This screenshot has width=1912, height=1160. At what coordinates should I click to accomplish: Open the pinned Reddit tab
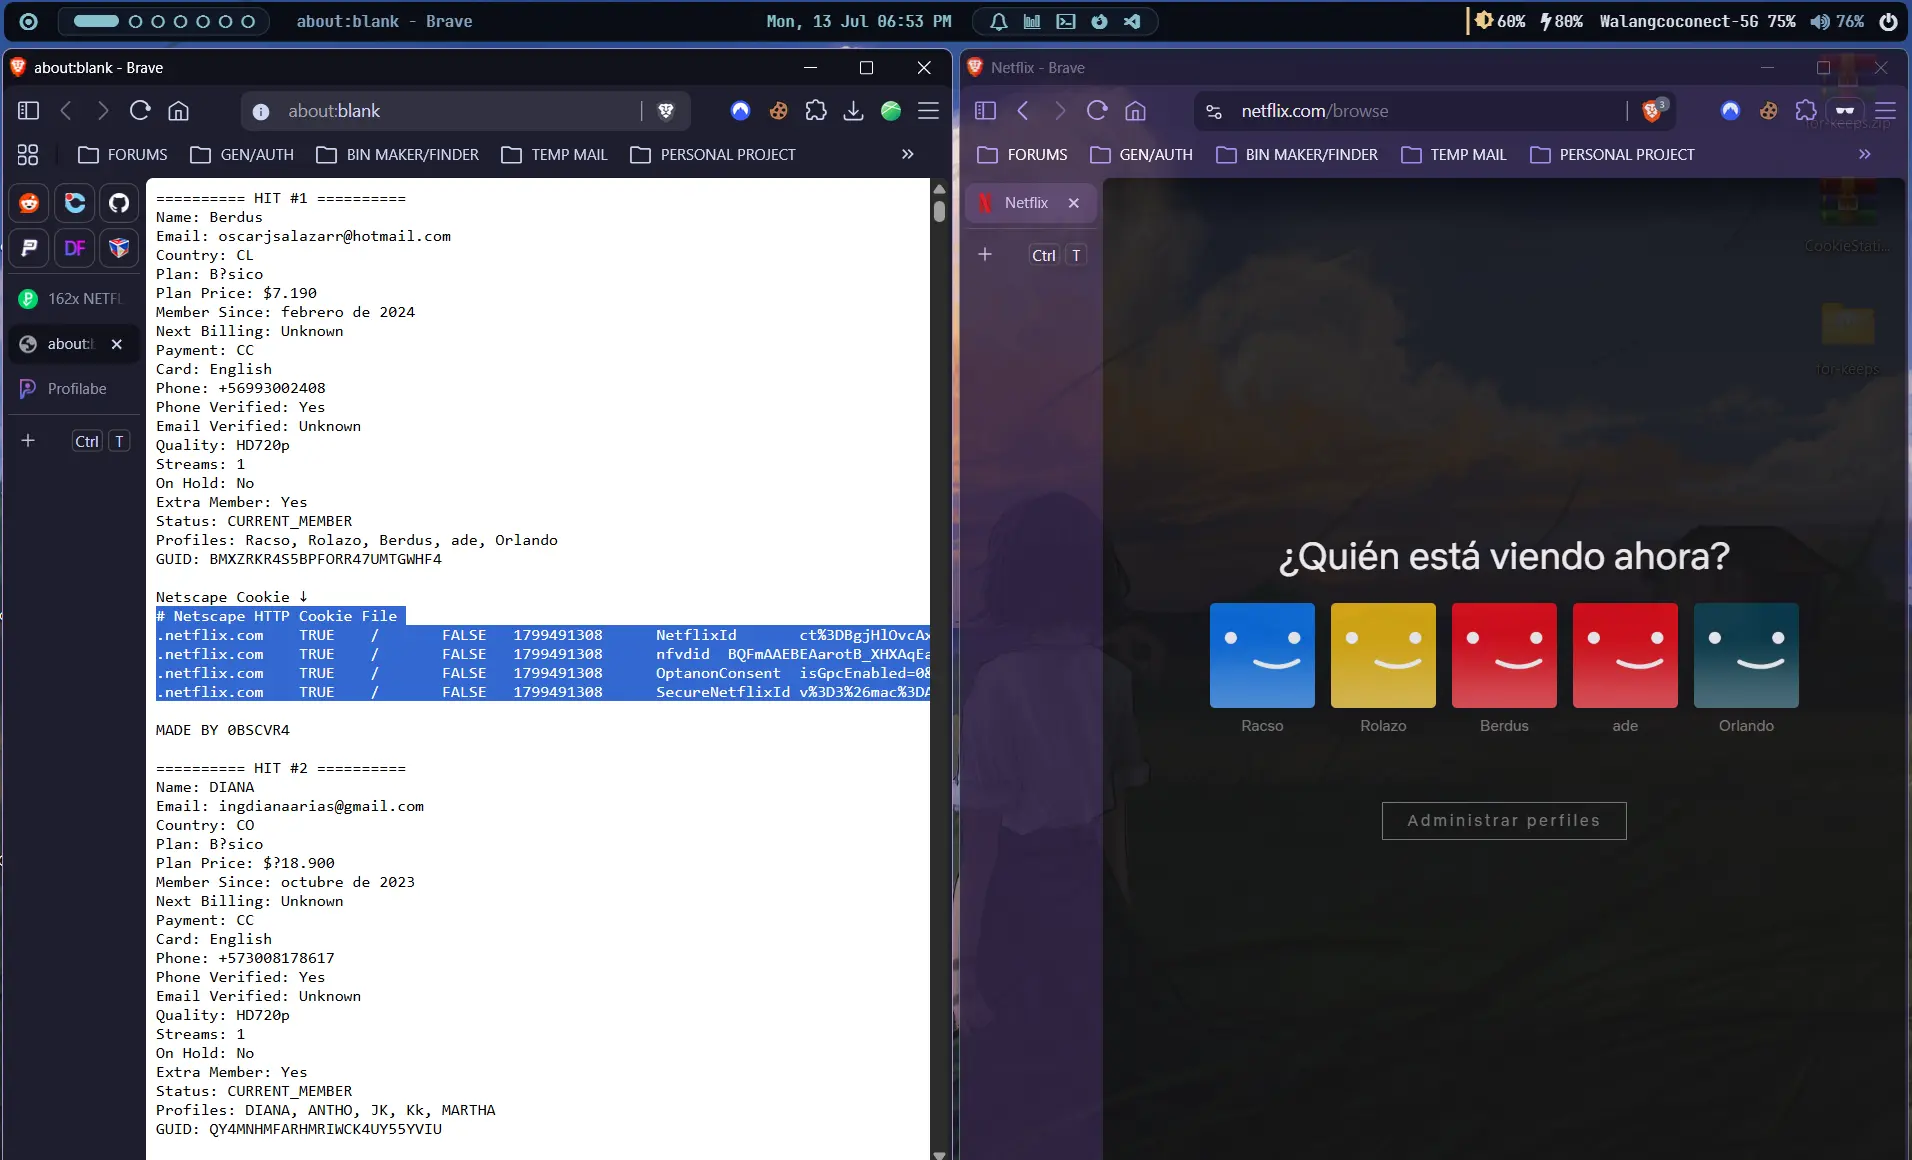pyautogui.click(x=29, y=203)
